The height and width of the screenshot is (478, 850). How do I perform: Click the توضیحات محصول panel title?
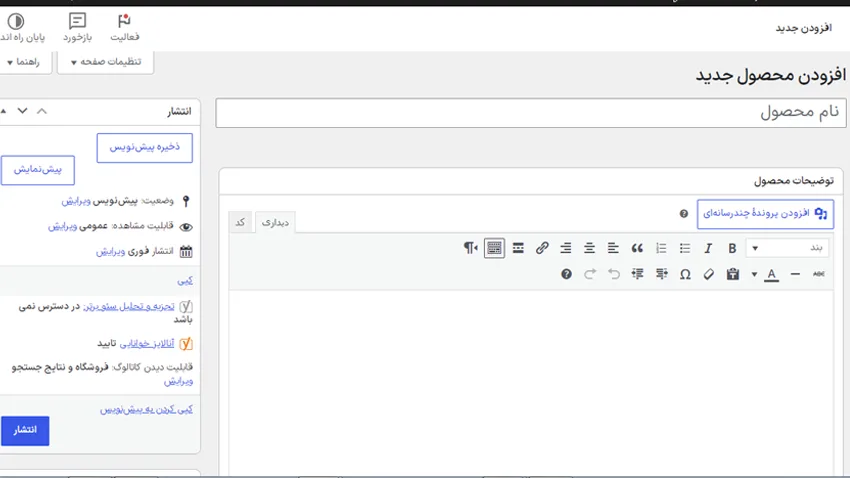[x=794, y=180]
